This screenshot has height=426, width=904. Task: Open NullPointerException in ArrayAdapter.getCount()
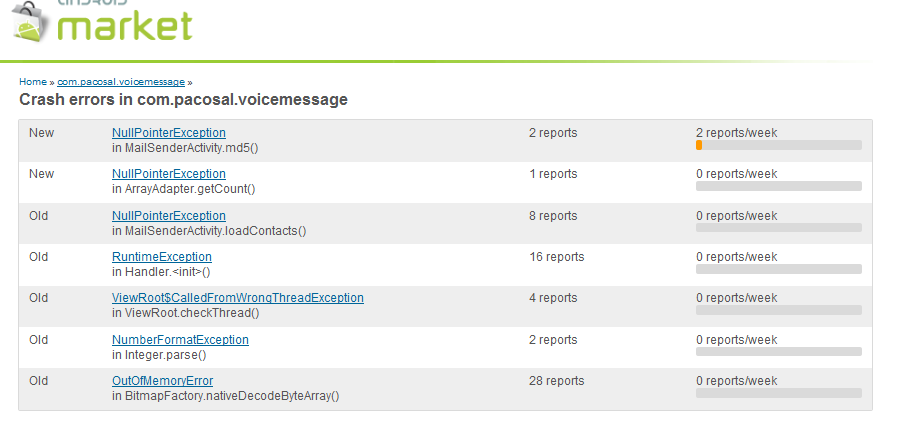[168, 174]
